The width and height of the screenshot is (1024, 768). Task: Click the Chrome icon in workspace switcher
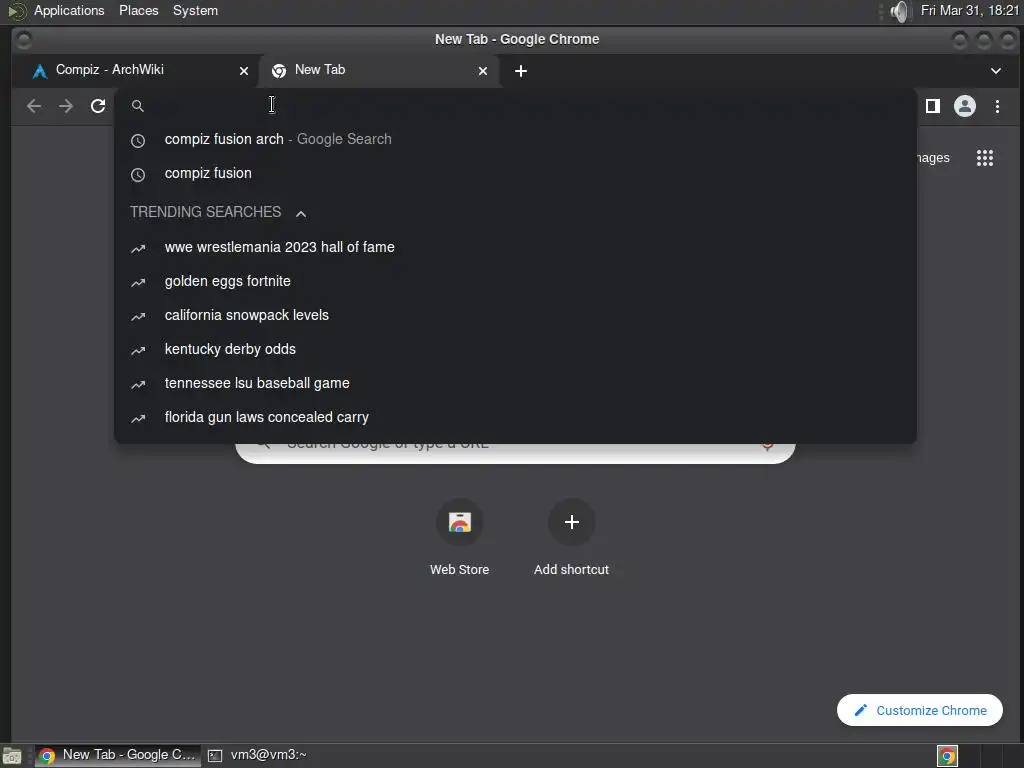tap(947, 756)
